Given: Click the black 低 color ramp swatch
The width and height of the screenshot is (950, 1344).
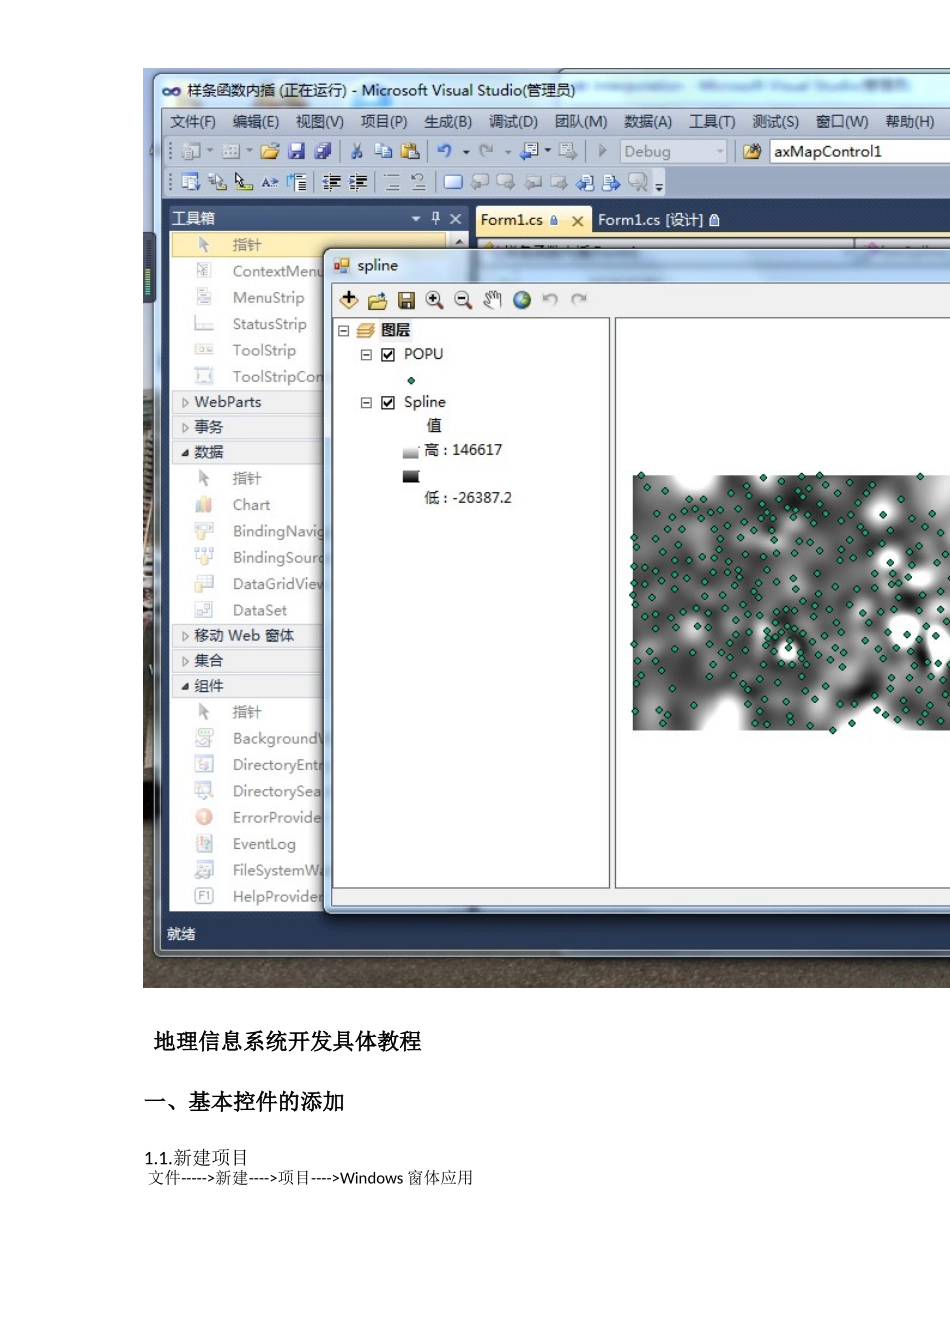Looking at the screenshot, I should click(x=410, y=477).
